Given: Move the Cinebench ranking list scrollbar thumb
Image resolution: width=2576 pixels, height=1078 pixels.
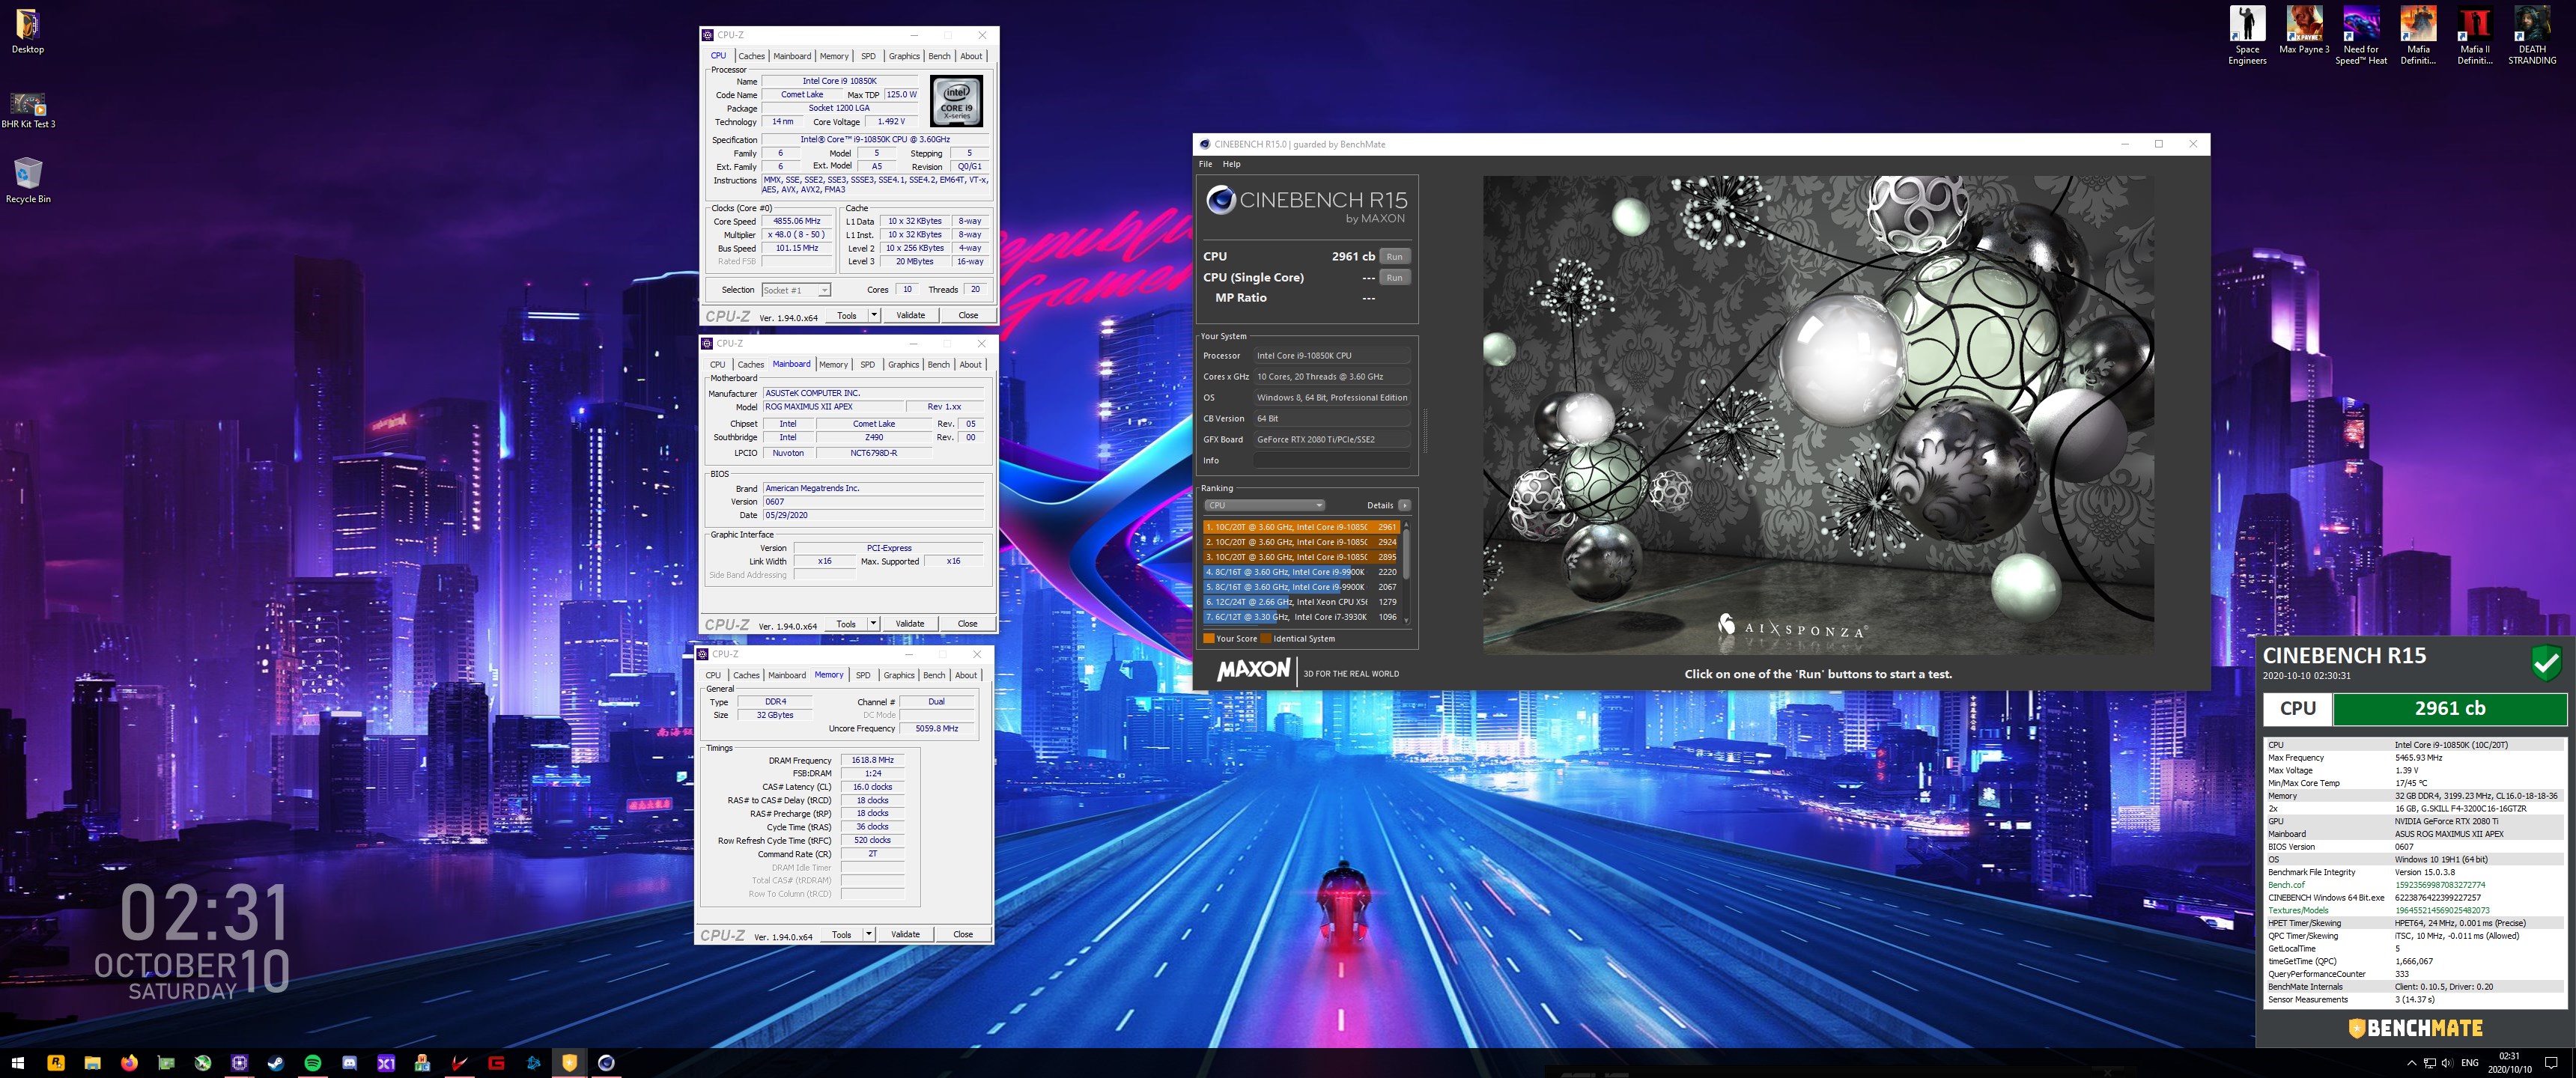Looking at the screenshot, I should [1406, 553].
